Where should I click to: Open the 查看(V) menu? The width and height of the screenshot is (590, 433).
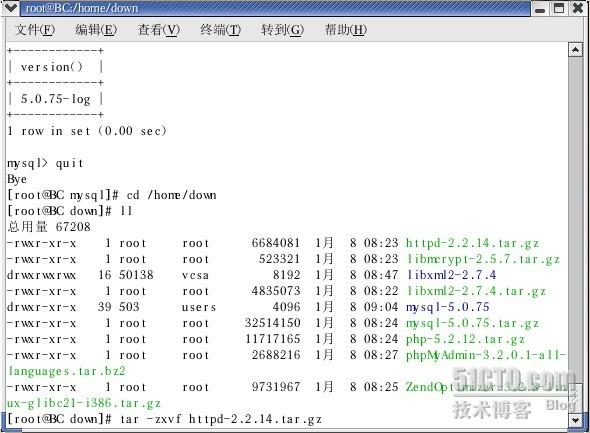(x=159, y=29)
